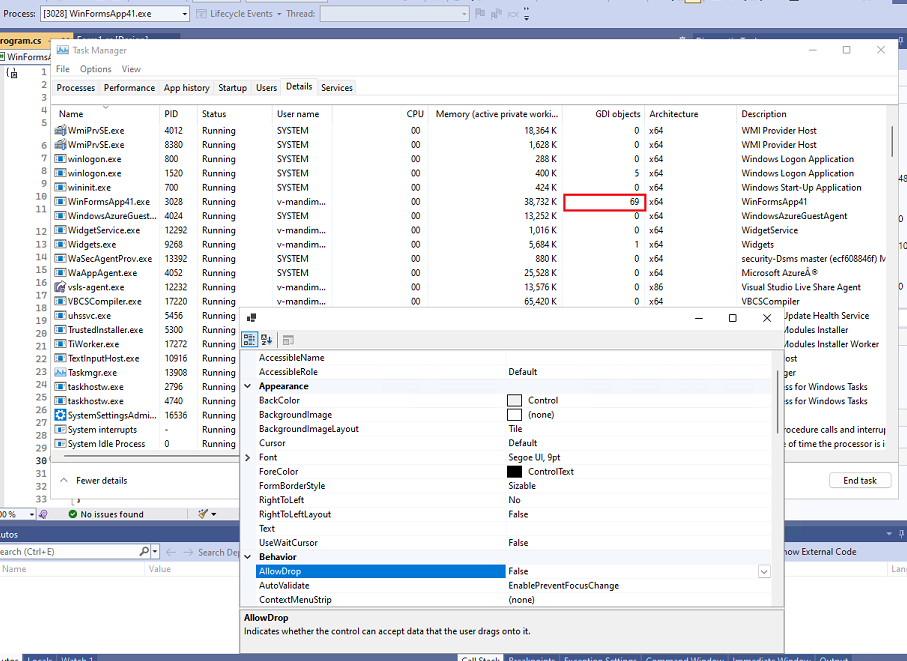Switch to the Services tab
This screenshot has height=661, width=907.
337,87
